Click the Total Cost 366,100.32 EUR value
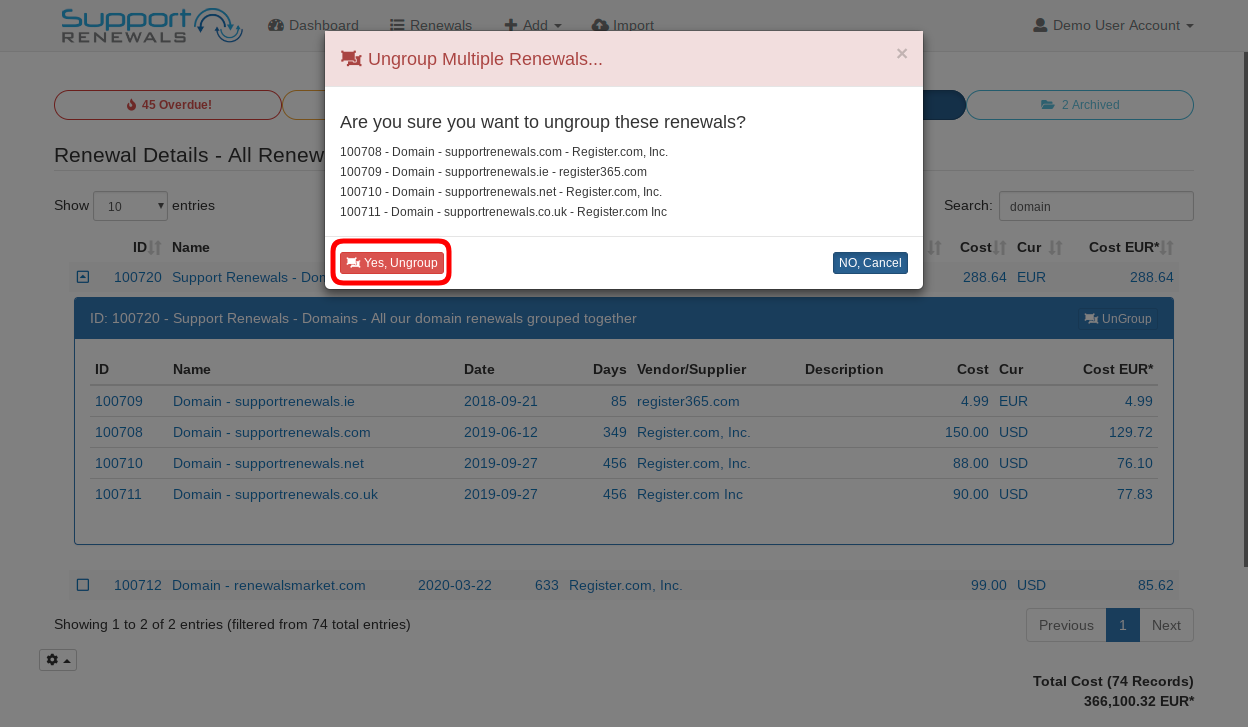The image size is (1248, 727). tap(1139, 701)
